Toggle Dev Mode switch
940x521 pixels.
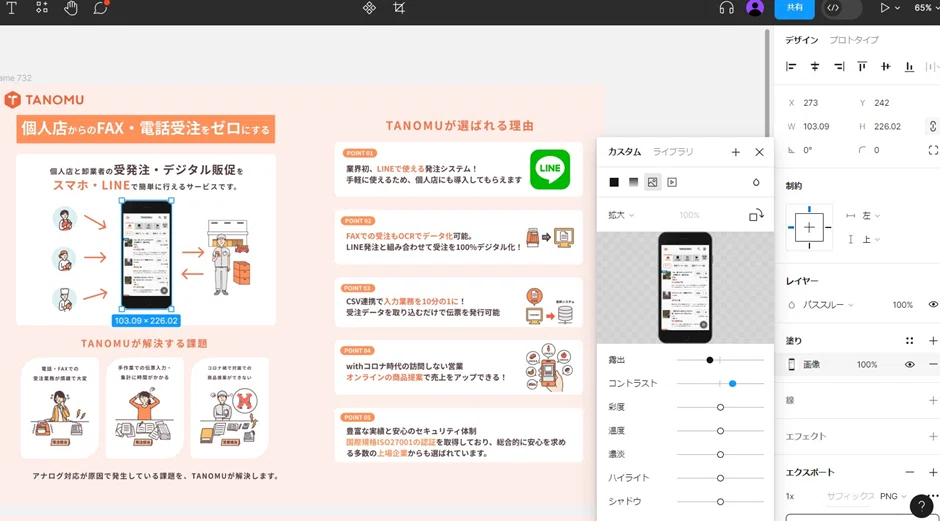point(842,8)
